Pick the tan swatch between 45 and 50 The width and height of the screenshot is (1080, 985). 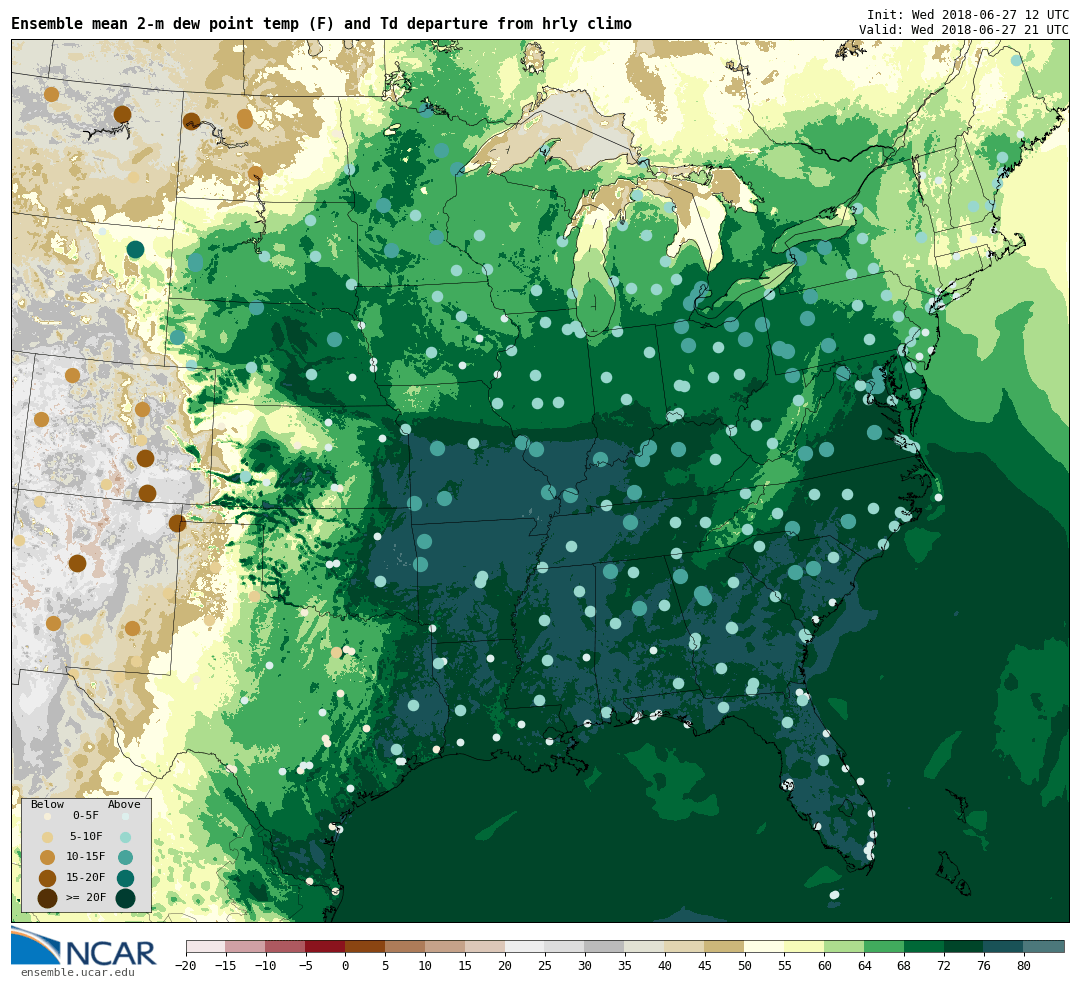(725, 947)
